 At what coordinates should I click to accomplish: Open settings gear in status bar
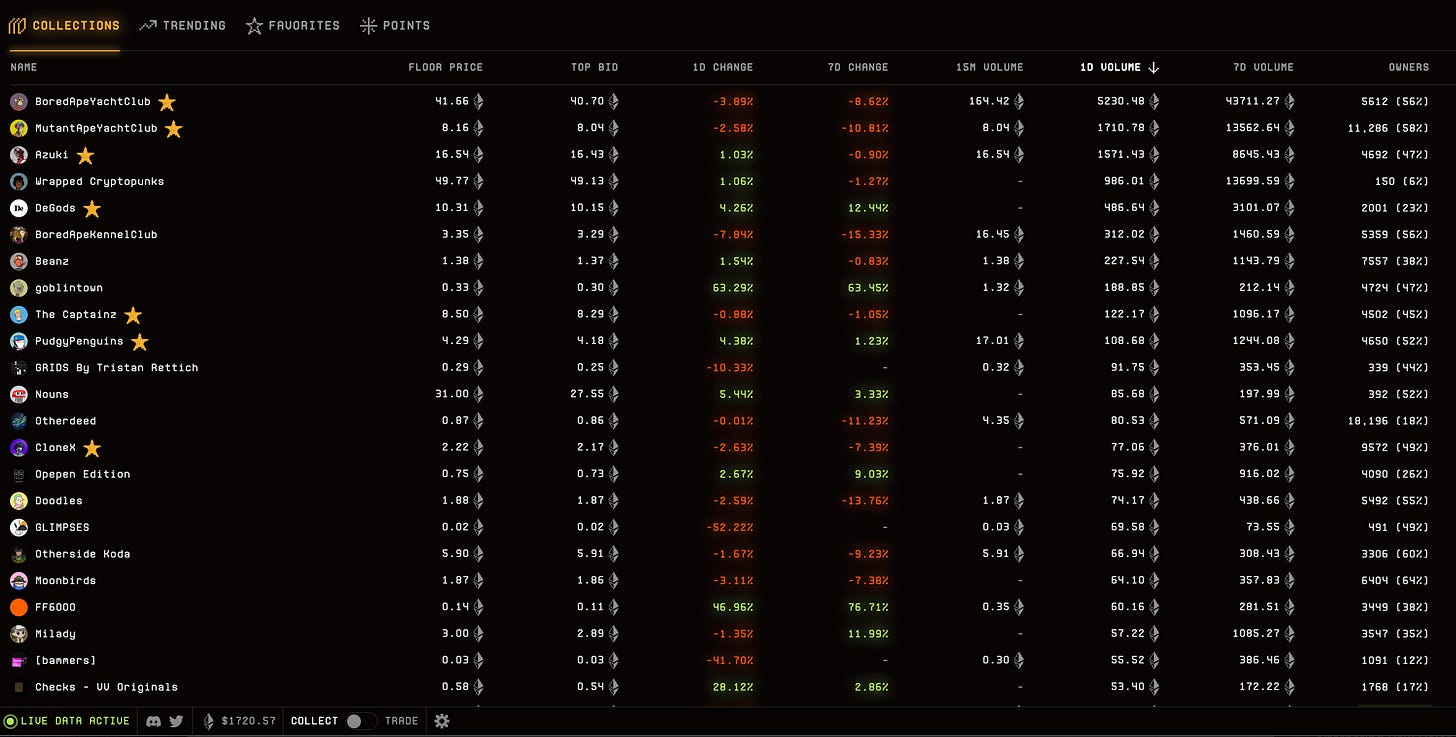[442, 721]
